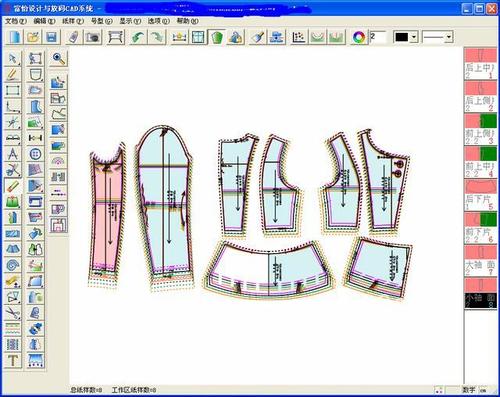The image size is (500, 397).
Task: Select 前上中 piece in pattern list
Action: [480, 162]
